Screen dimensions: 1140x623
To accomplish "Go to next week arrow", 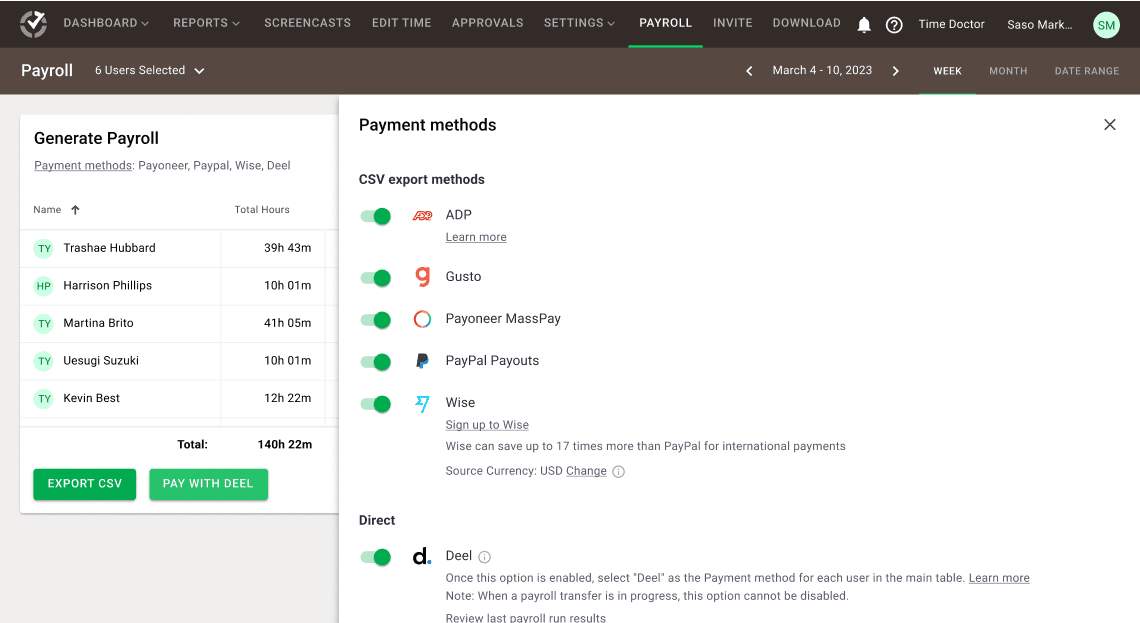I will pos(896,71).
